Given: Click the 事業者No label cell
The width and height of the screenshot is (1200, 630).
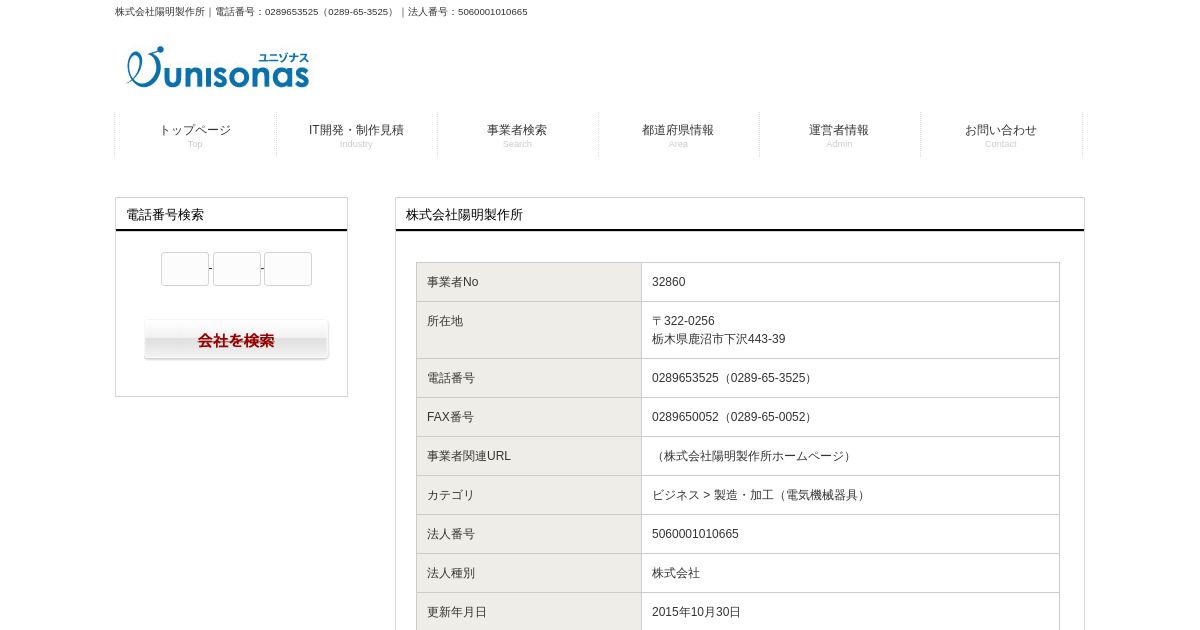Looking at the screenshot, I should click(x=529, y=282).
